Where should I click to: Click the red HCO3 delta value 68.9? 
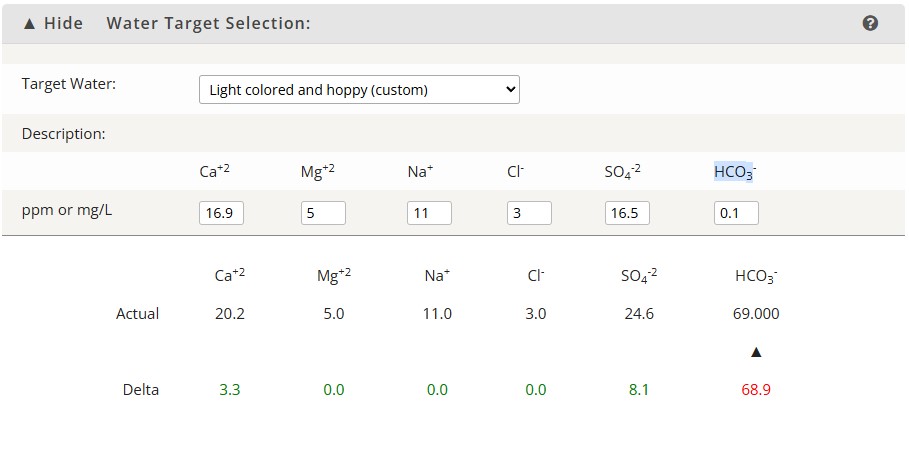[756, 390]
